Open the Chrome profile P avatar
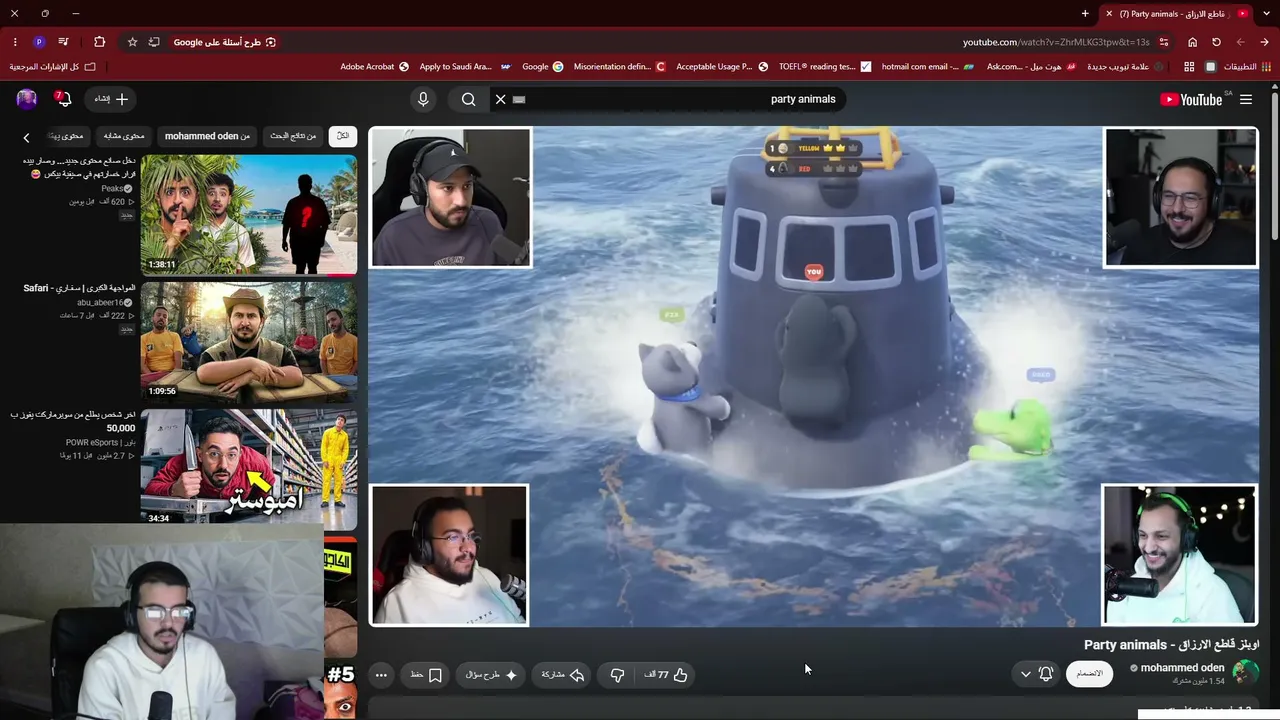Image resolution: width=1280 pixels, height=720 pixels. 39,42
